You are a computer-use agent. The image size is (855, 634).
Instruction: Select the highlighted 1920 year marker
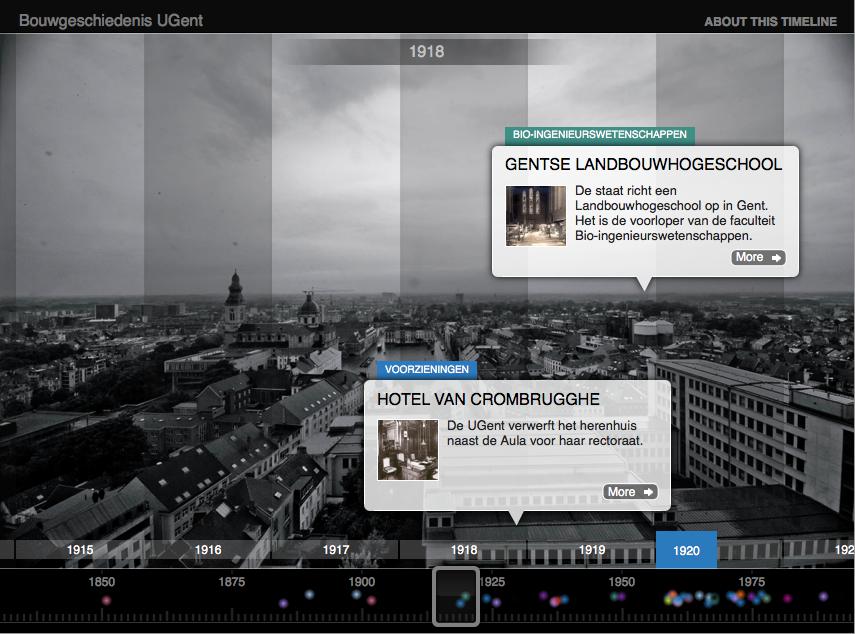pos(686,550)
